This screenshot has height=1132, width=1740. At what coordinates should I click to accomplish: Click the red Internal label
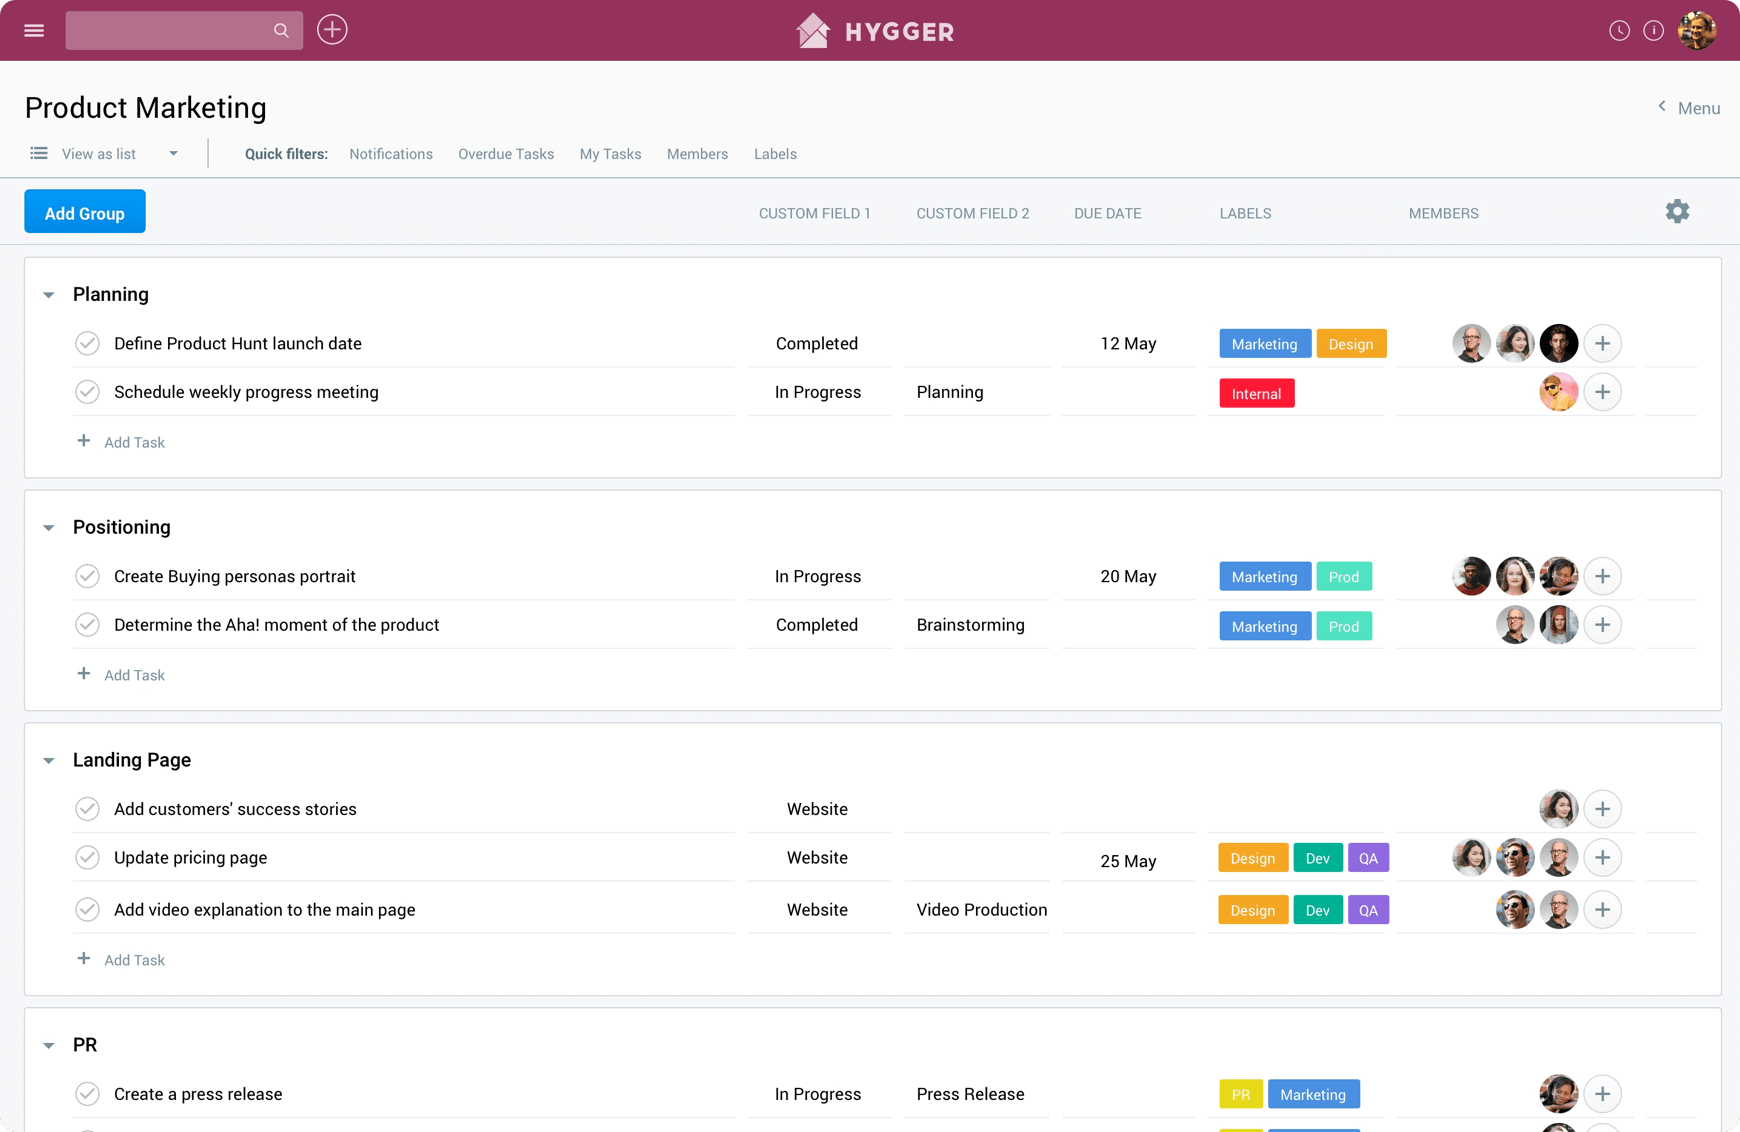tap(1256, 392)
